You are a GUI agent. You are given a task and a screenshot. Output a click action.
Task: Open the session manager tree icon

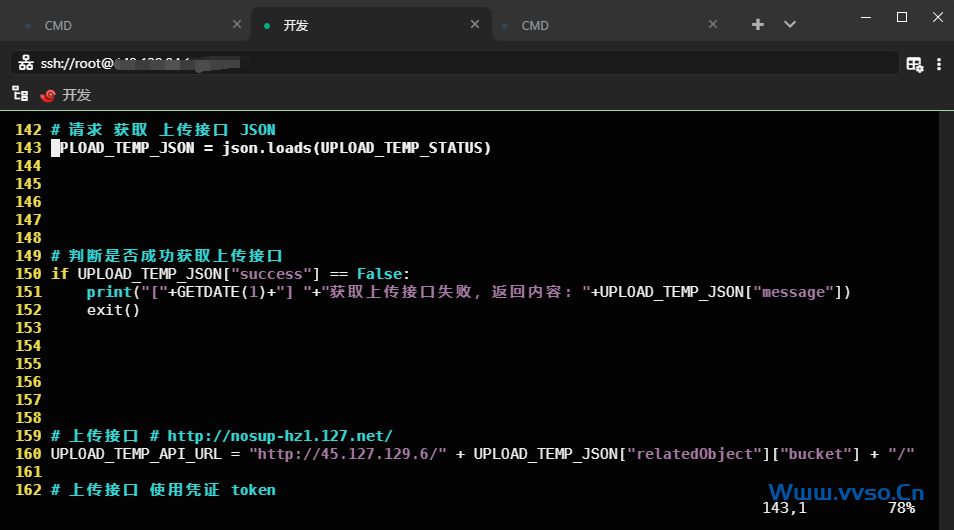(x=20, y=94)
